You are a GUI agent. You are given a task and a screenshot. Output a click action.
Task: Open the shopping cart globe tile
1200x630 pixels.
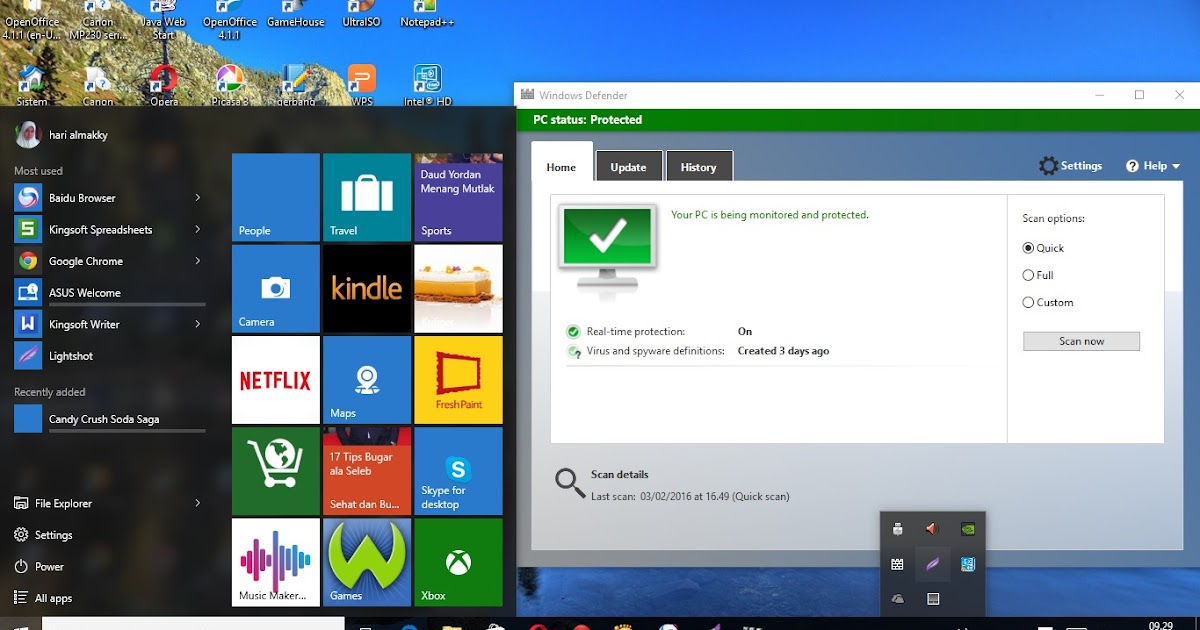[276, 471]
